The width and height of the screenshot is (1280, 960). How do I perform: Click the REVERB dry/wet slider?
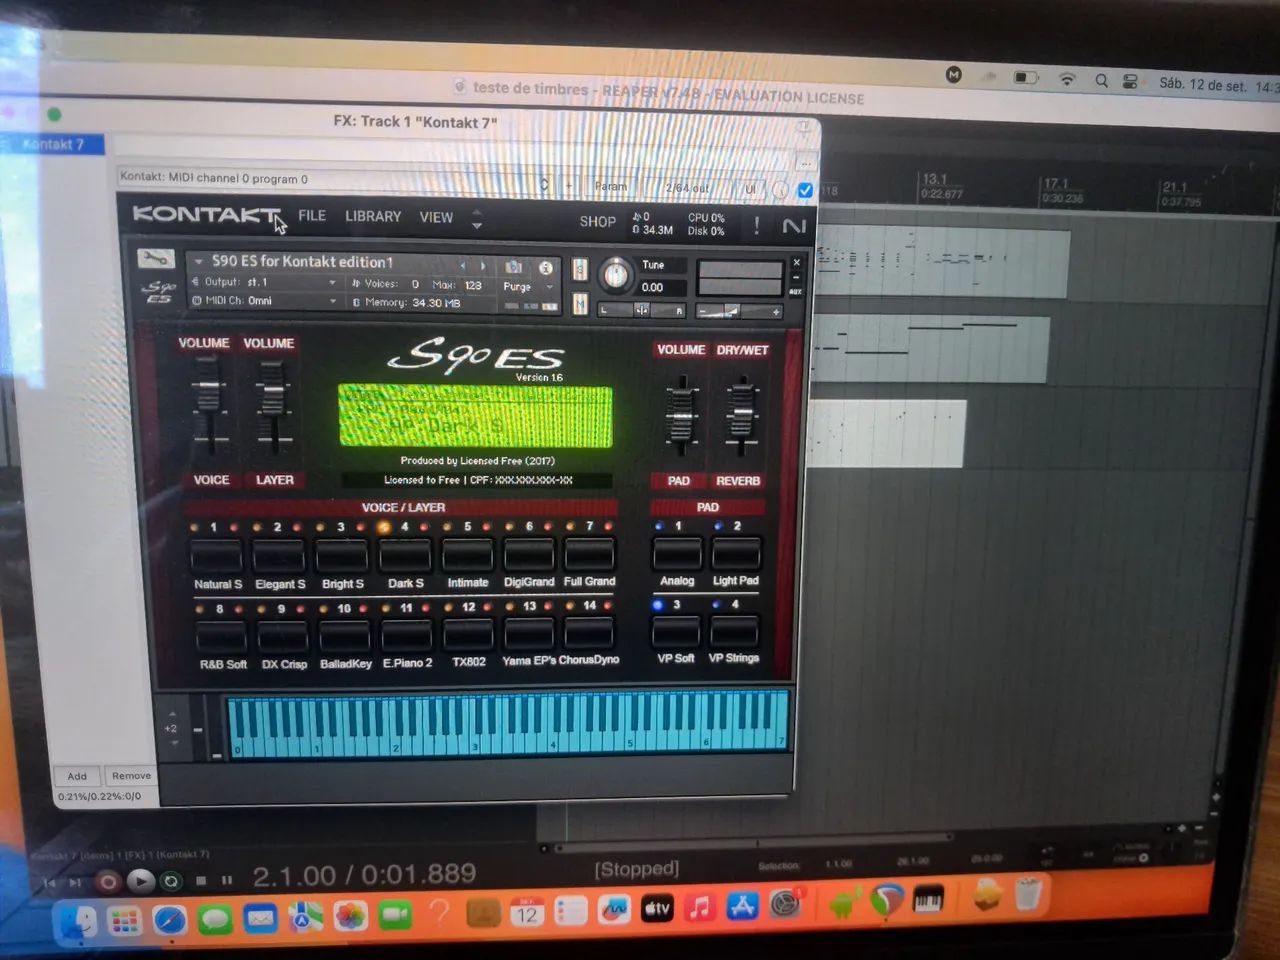pos(741,414)
